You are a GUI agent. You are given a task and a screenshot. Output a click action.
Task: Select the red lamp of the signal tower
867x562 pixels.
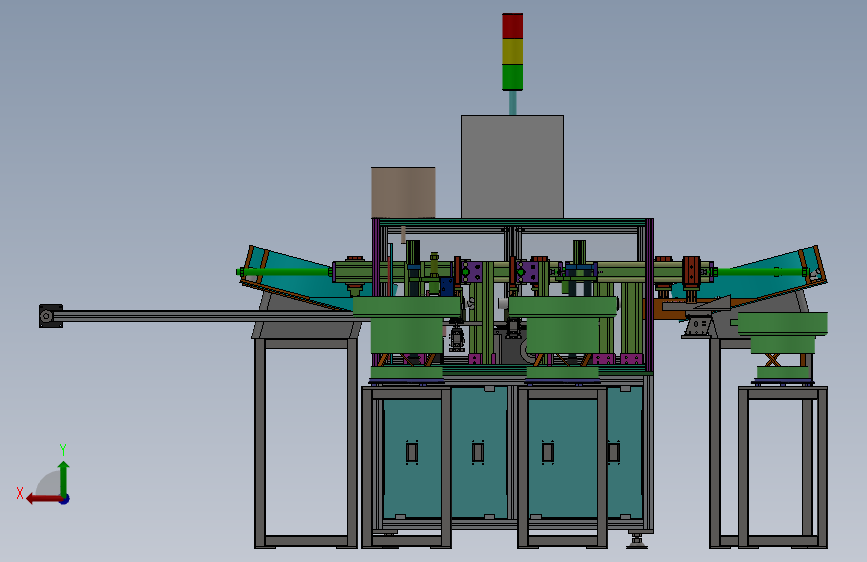[513, 26]
